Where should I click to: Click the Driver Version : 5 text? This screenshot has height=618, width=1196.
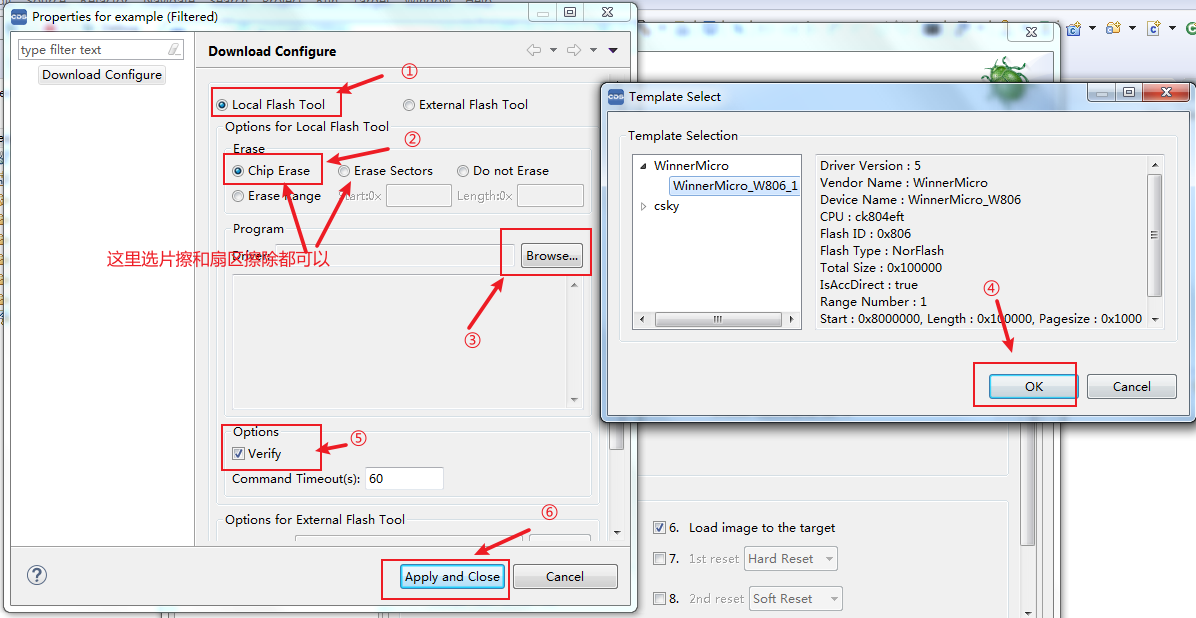(x=870, y=166)
